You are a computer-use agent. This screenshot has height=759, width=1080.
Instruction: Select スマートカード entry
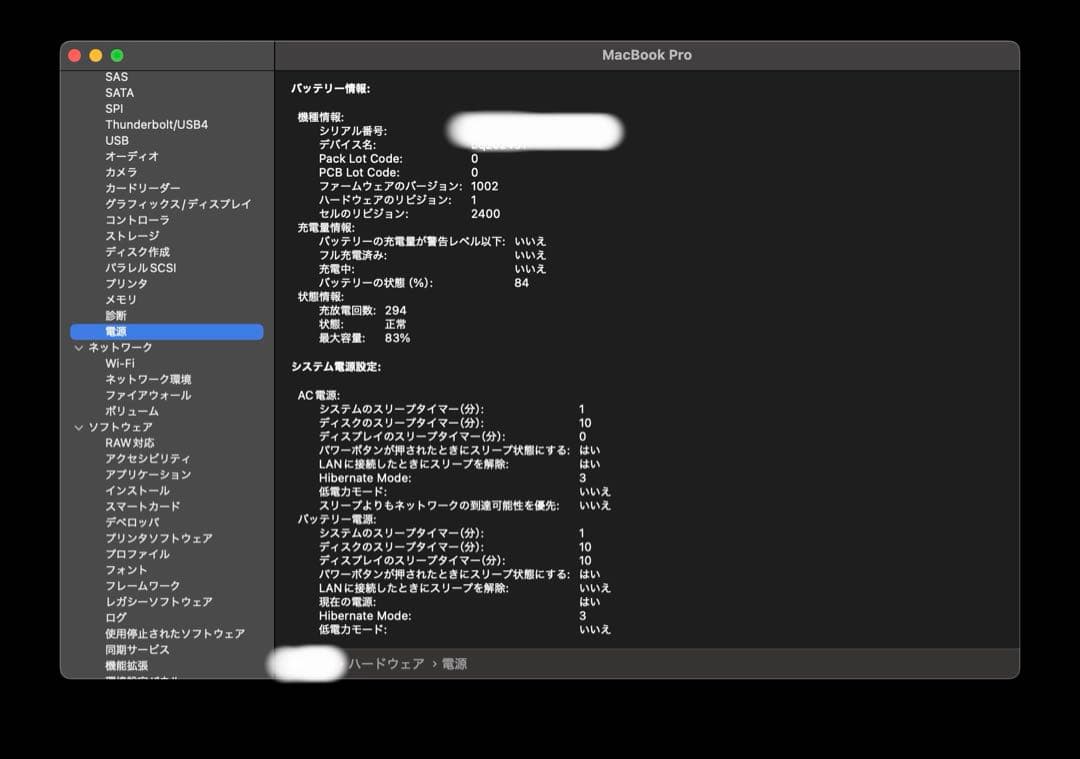[143, 506]
